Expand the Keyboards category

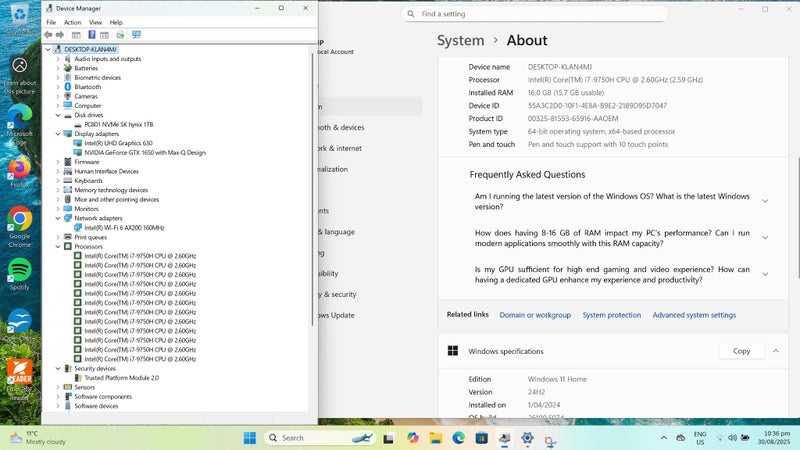point(58,181)
